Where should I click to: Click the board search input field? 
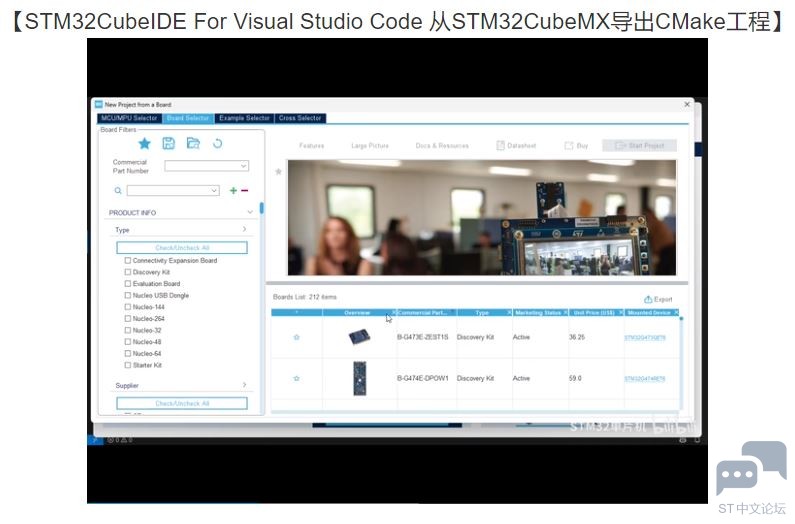click(x=172, y=190)
